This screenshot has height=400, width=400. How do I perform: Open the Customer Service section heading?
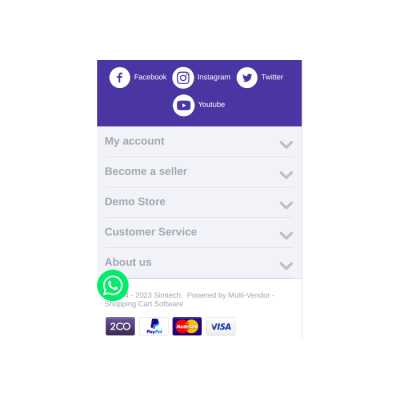point(151,232)
